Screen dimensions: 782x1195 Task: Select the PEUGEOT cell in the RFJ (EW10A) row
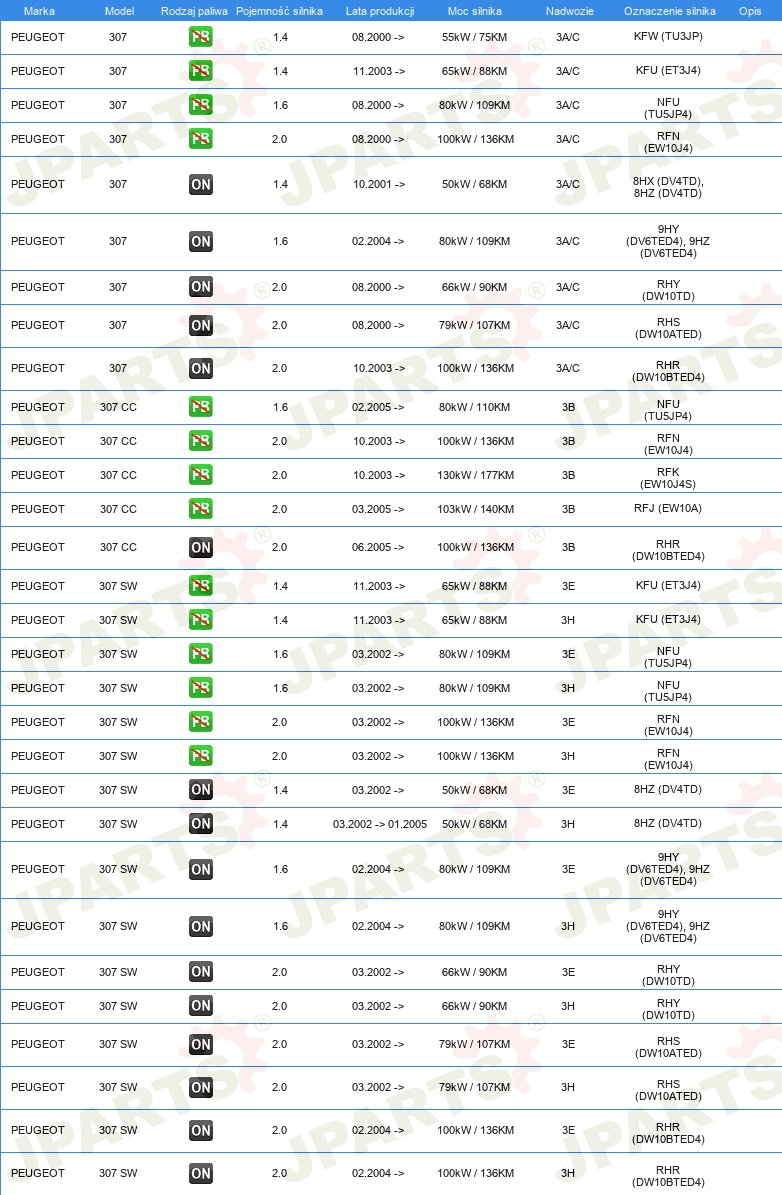click(37, 509)
